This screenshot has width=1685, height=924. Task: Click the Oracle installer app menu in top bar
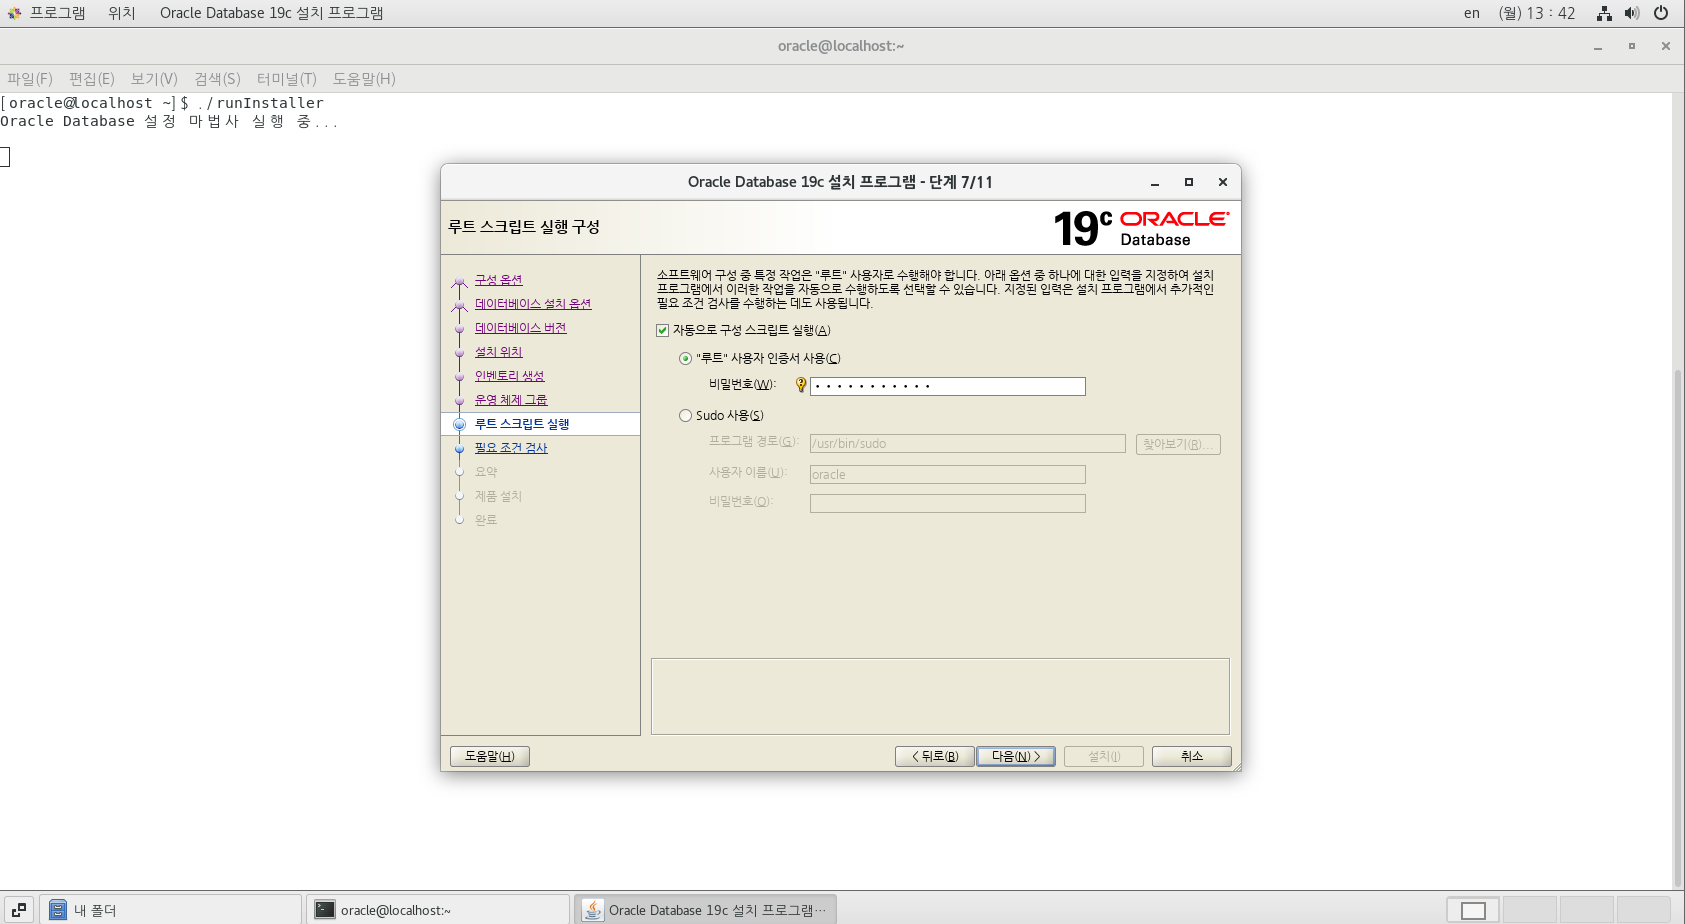coord(271,13)
